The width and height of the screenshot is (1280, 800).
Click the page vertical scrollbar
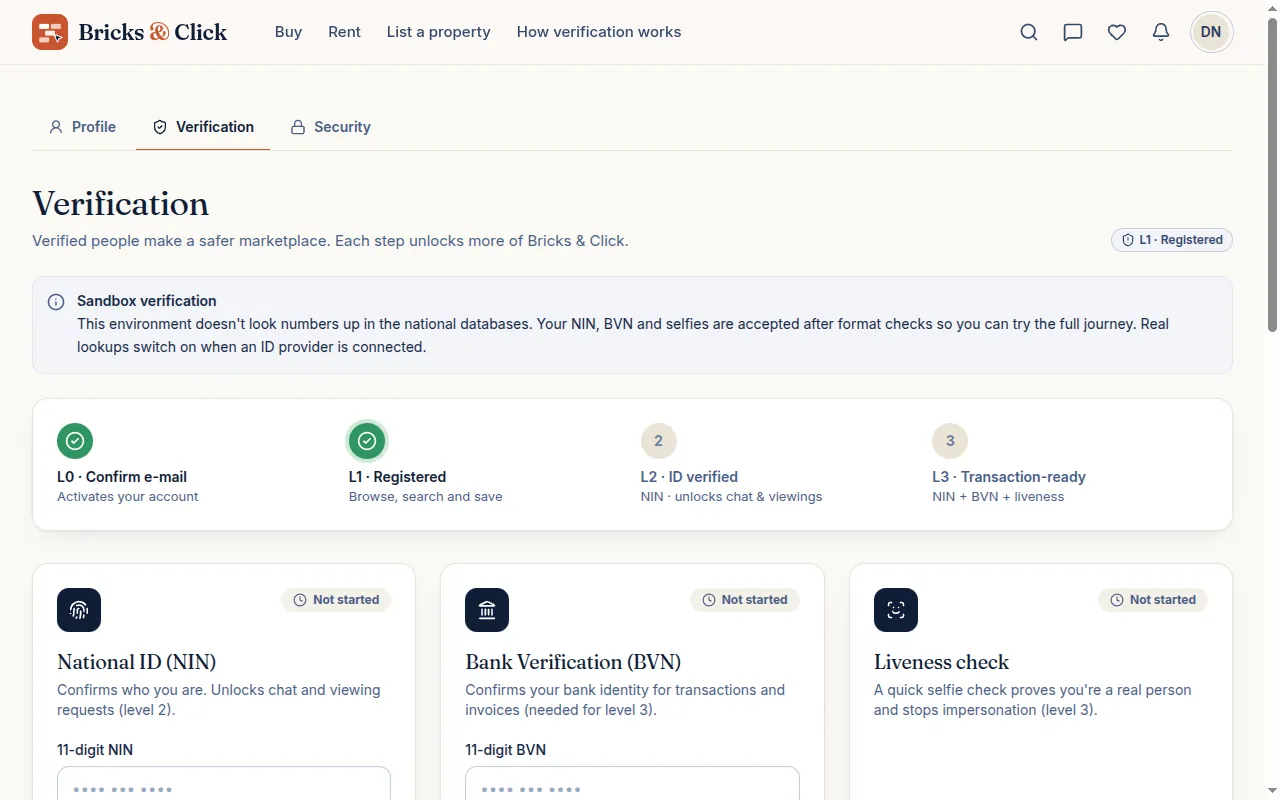(x=1272, y=175)
